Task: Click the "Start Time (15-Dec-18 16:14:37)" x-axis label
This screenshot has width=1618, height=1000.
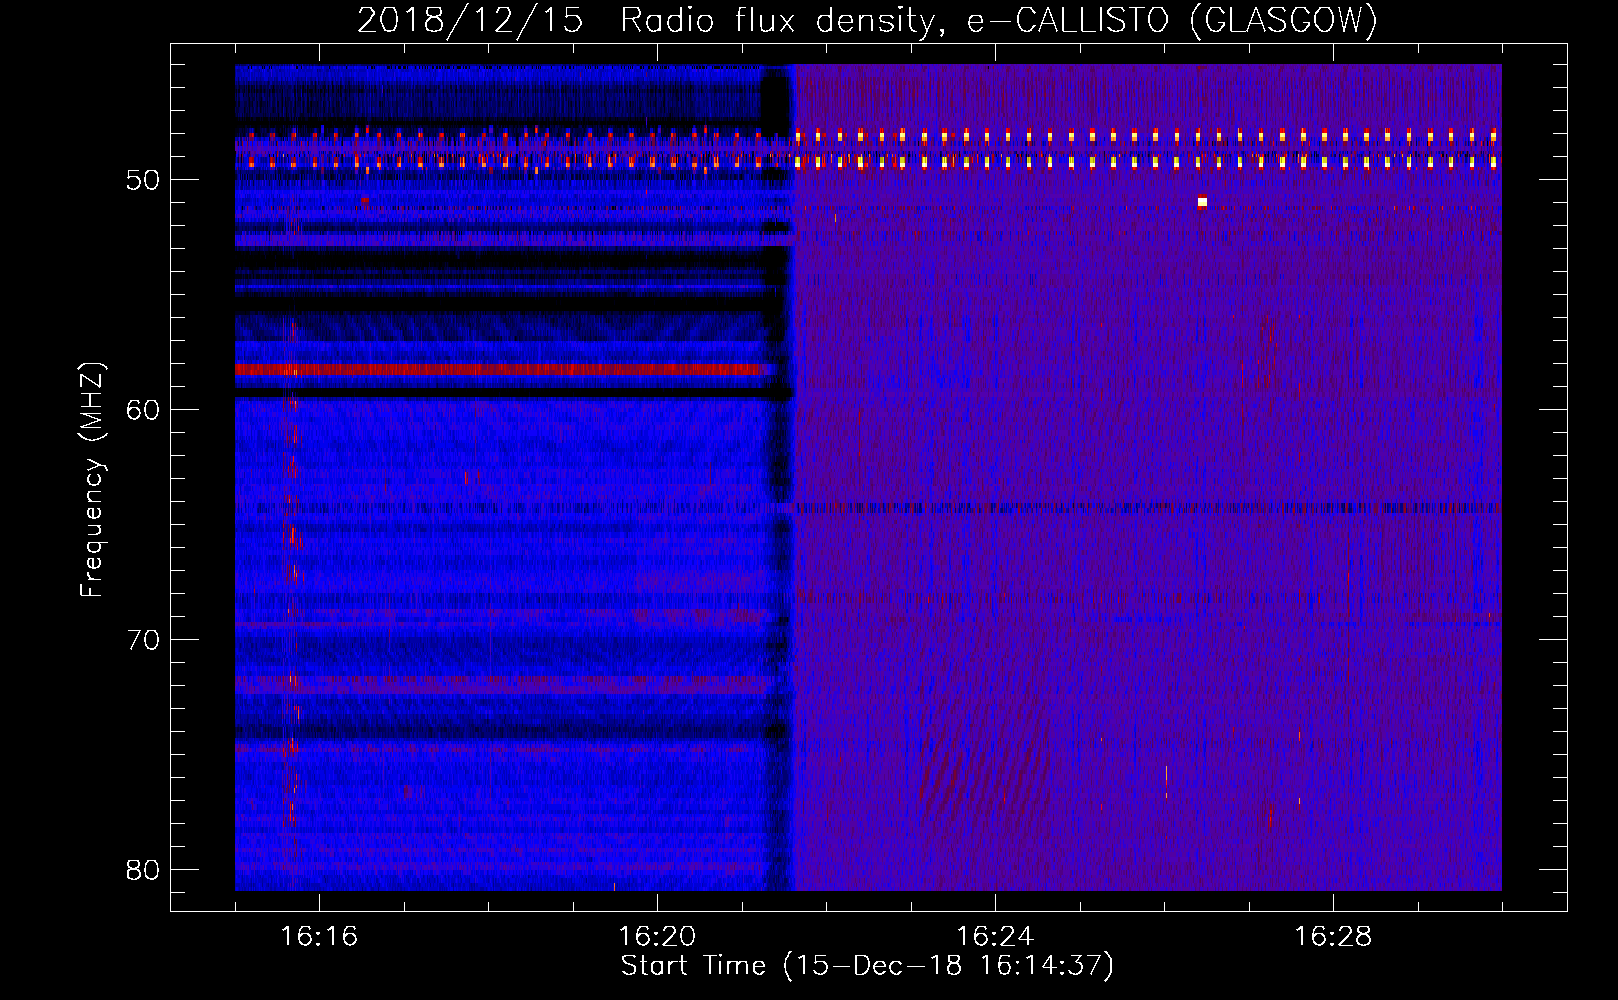Action: point(867,966)
